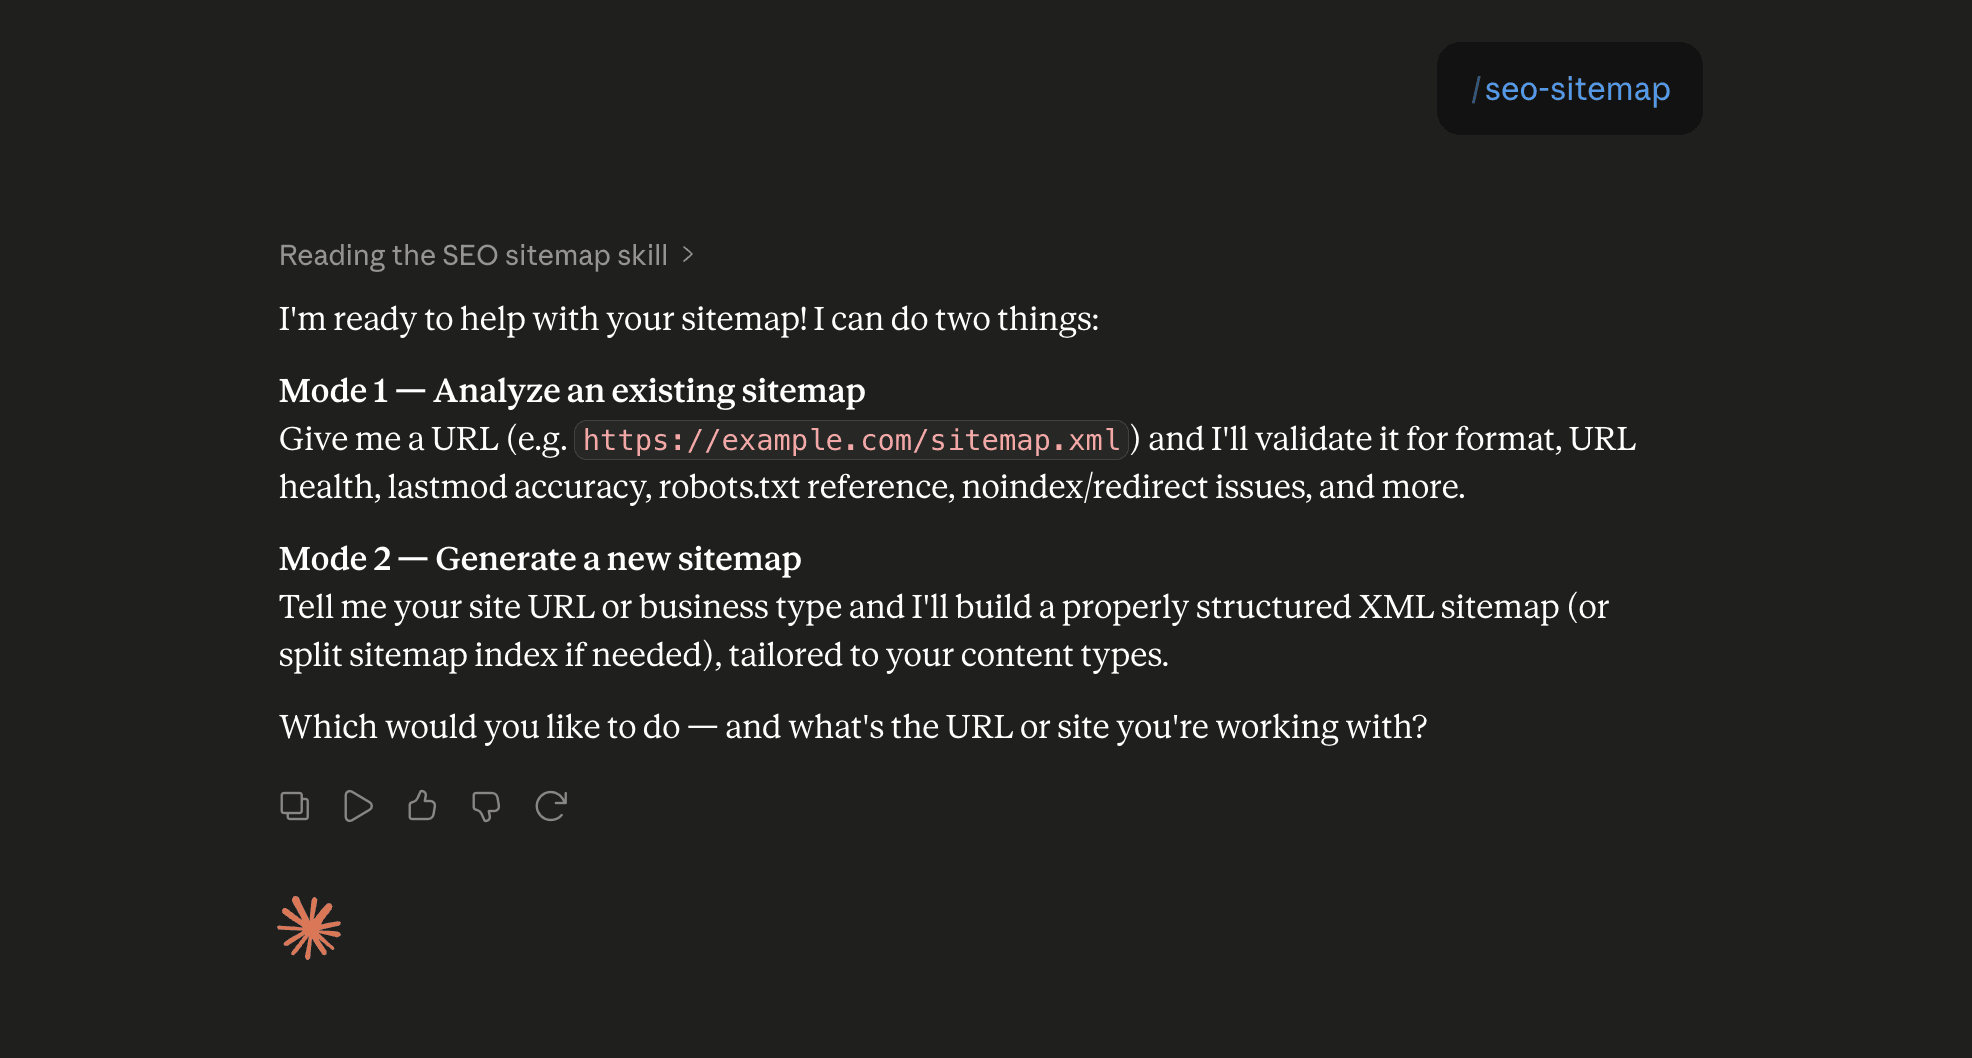This screenshot has width=1972, height=1058.
Task: Click the slash symbol in the seo-sitemap bubble
Action: click(1476, 89)
